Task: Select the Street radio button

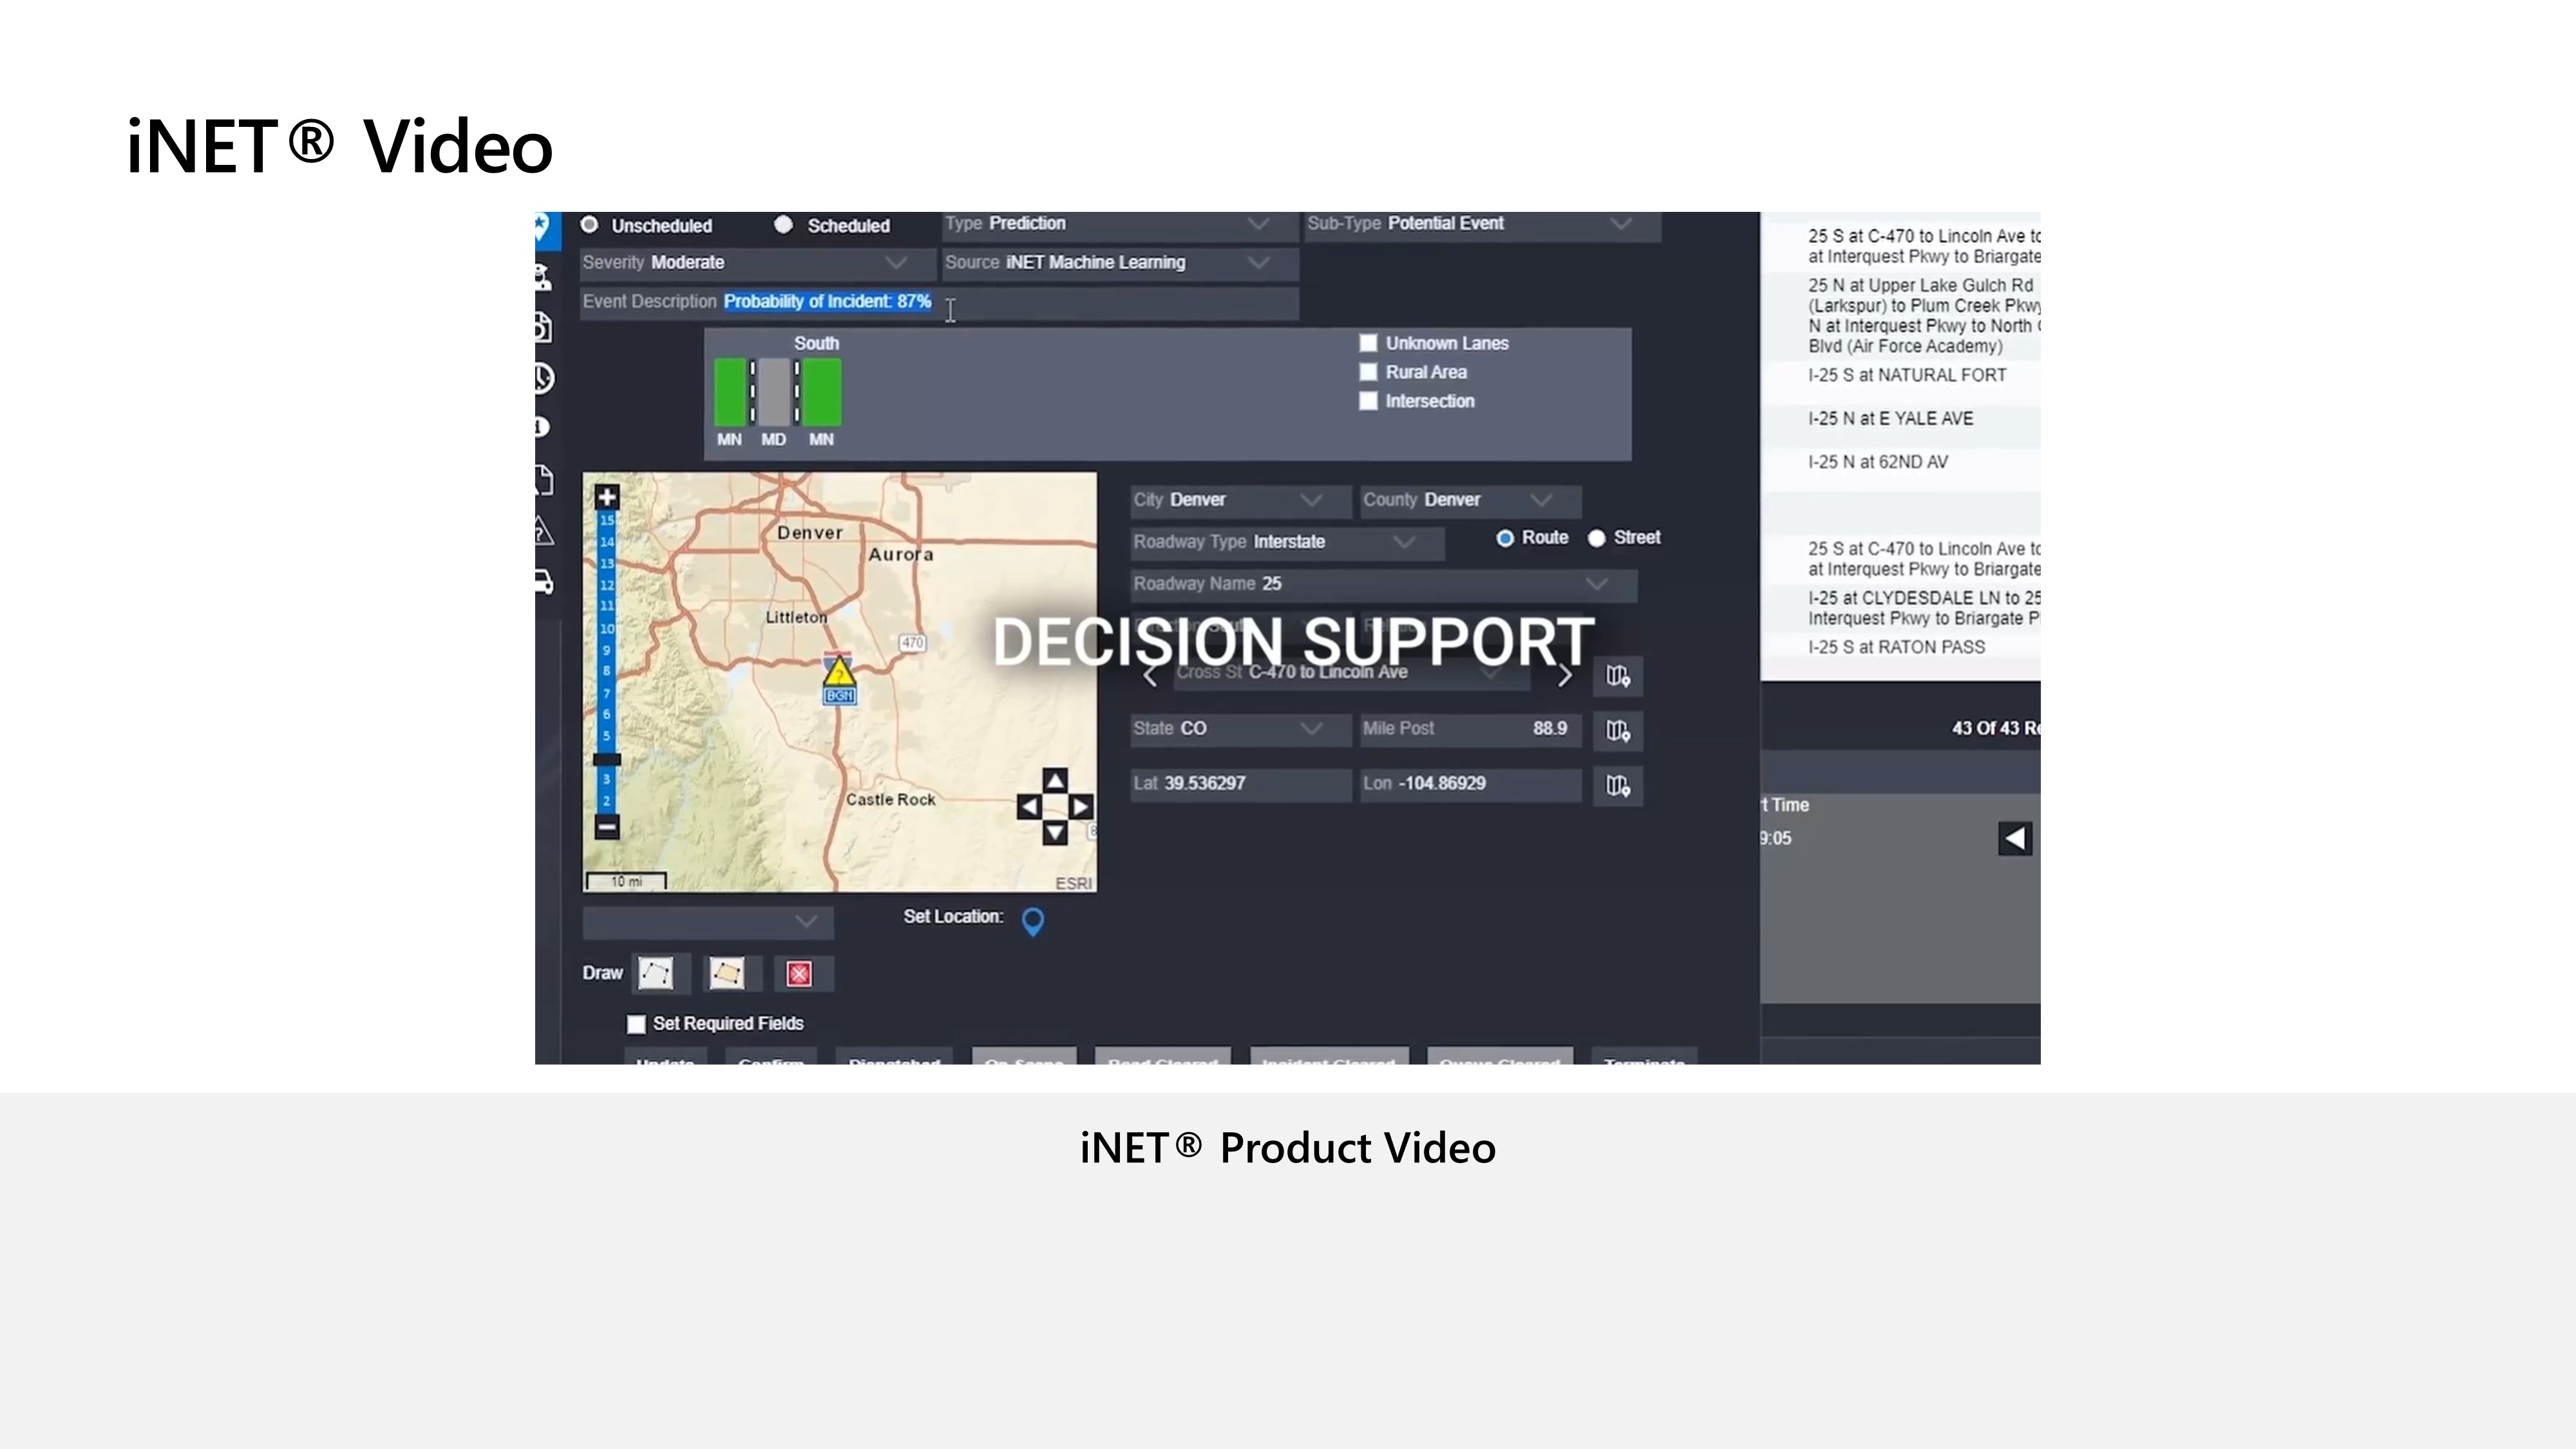Action: tap(1597, 538)
